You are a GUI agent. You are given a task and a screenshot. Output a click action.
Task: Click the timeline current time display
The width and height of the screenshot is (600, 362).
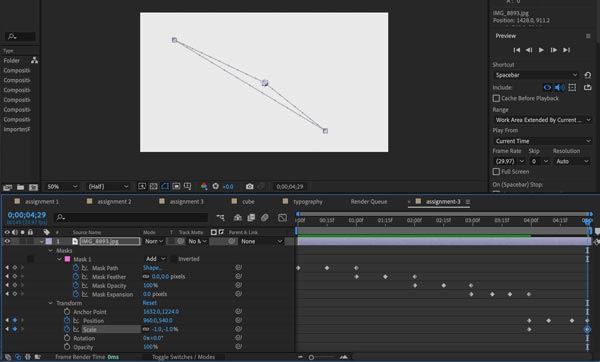tap(27, 215)
